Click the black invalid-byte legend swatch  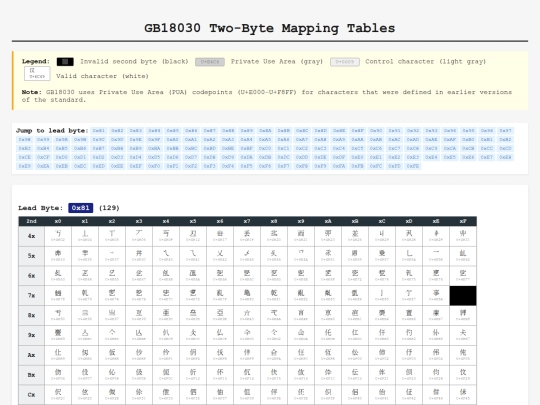click(x=65, y=62)
